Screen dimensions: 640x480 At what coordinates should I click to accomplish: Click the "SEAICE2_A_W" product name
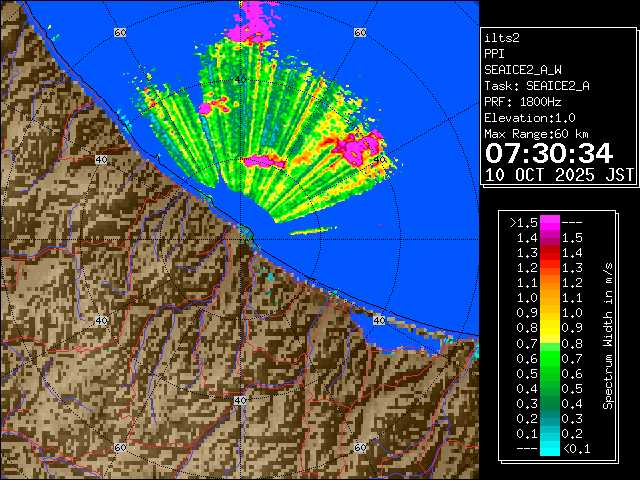(522, 70)
